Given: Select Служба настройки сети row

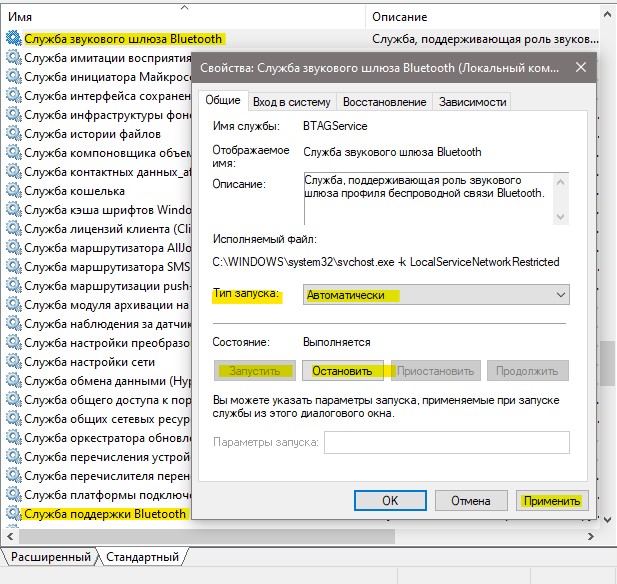Looking at the screenshot, I should click(x=89, y=362).
